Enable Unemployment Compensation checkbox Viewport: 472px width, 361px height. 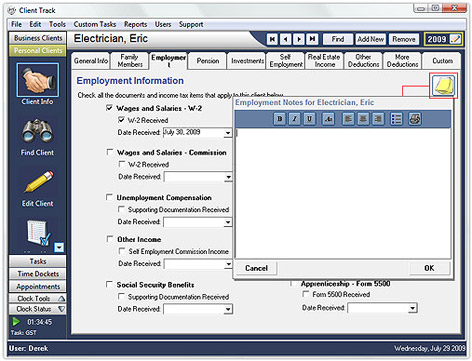click(109, 197)
